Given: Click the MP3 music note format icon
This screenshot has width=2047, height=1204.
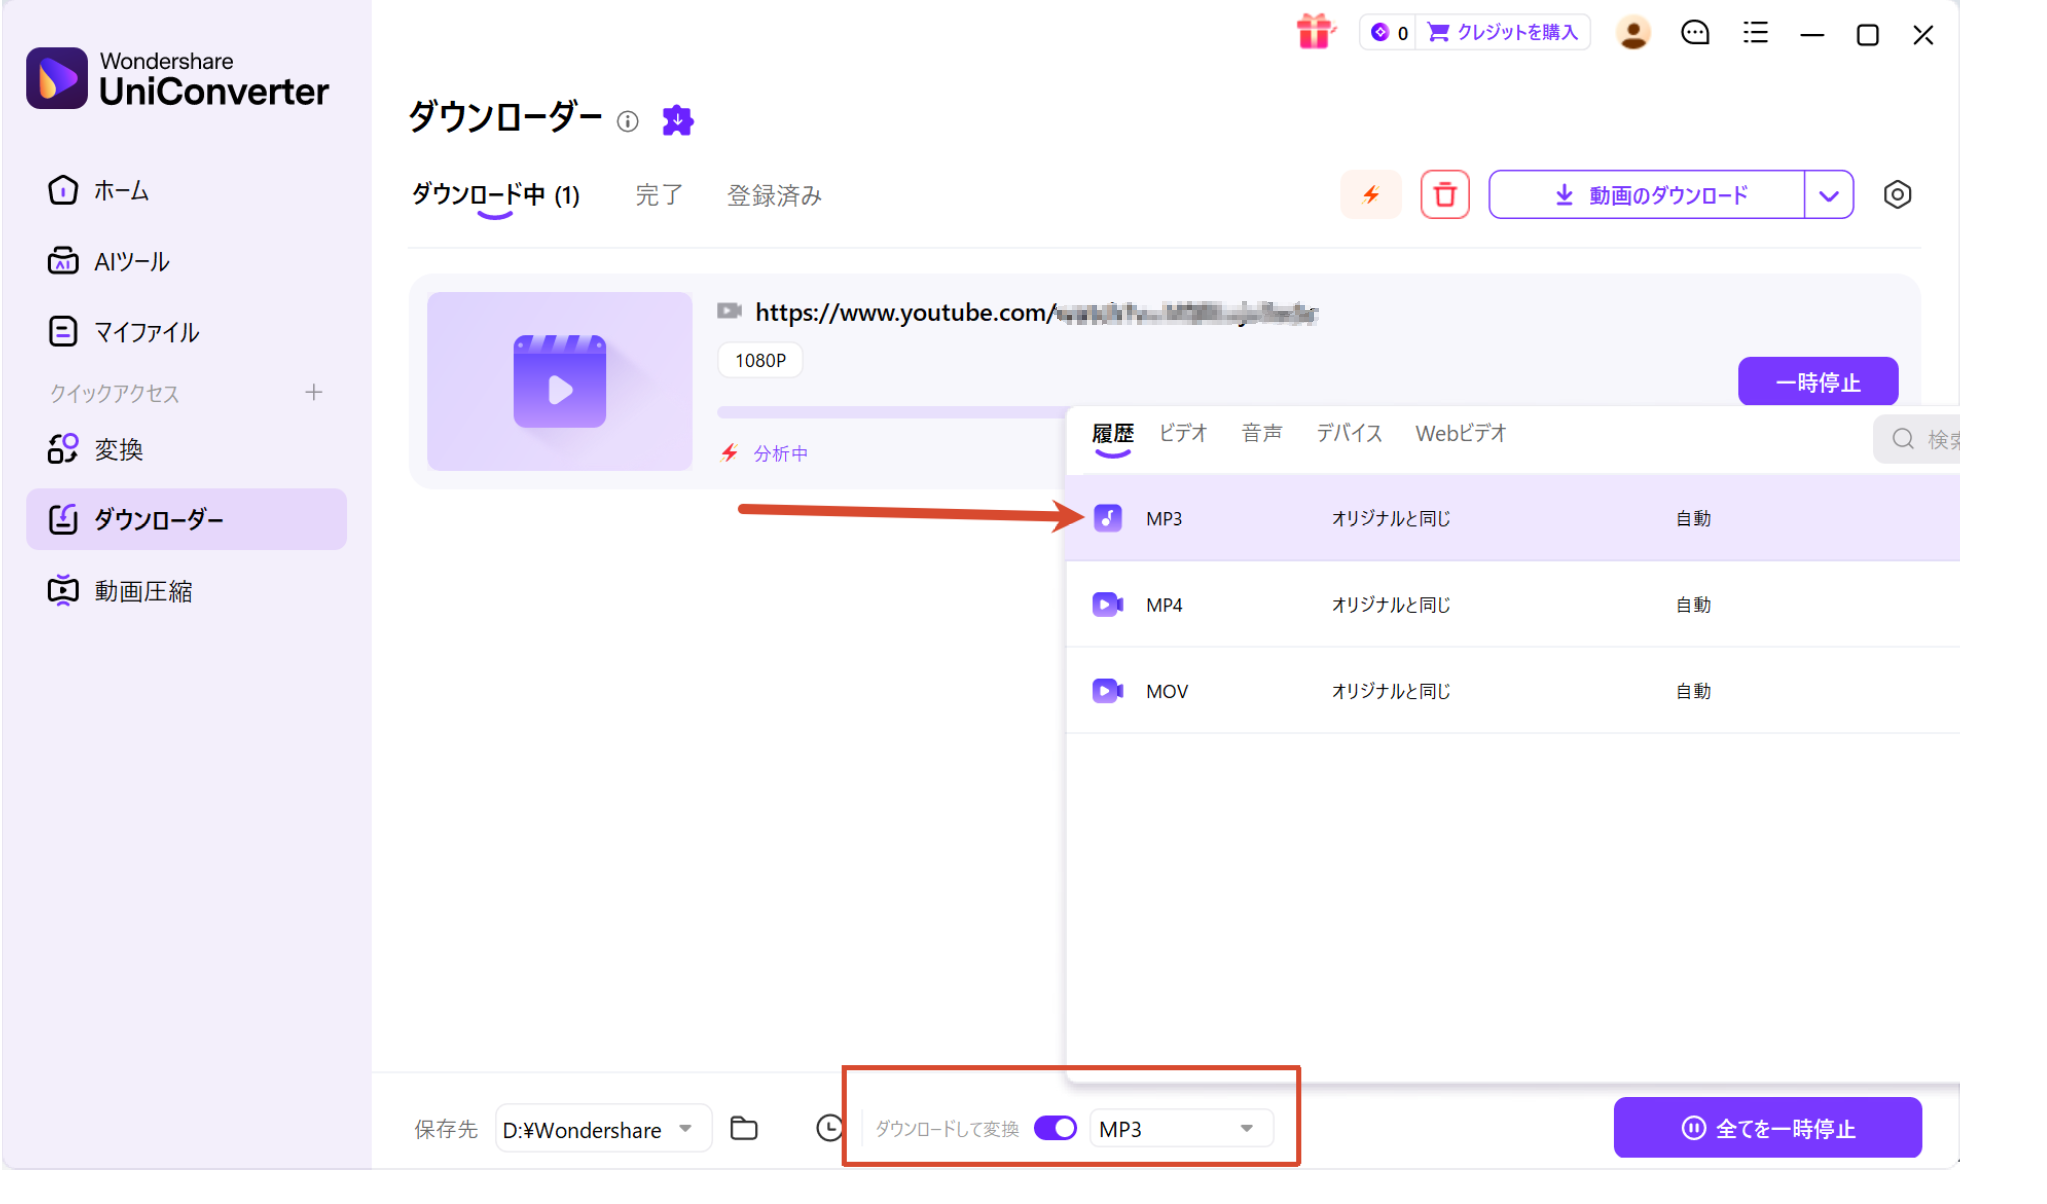Looking at the screenshot, I should pyautogui.click(x=1107, y=518).
